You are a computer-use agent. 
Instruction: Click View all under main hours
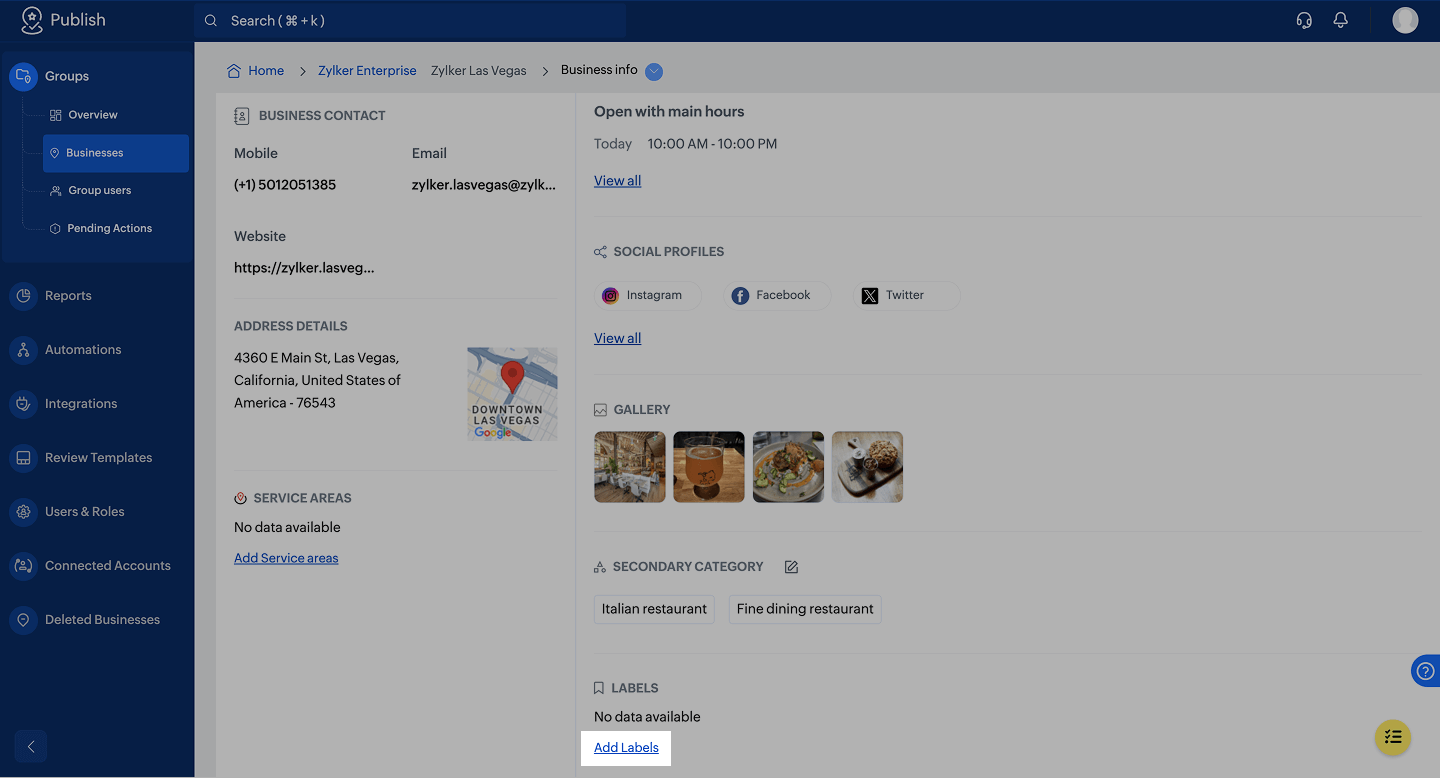[618, 181]
